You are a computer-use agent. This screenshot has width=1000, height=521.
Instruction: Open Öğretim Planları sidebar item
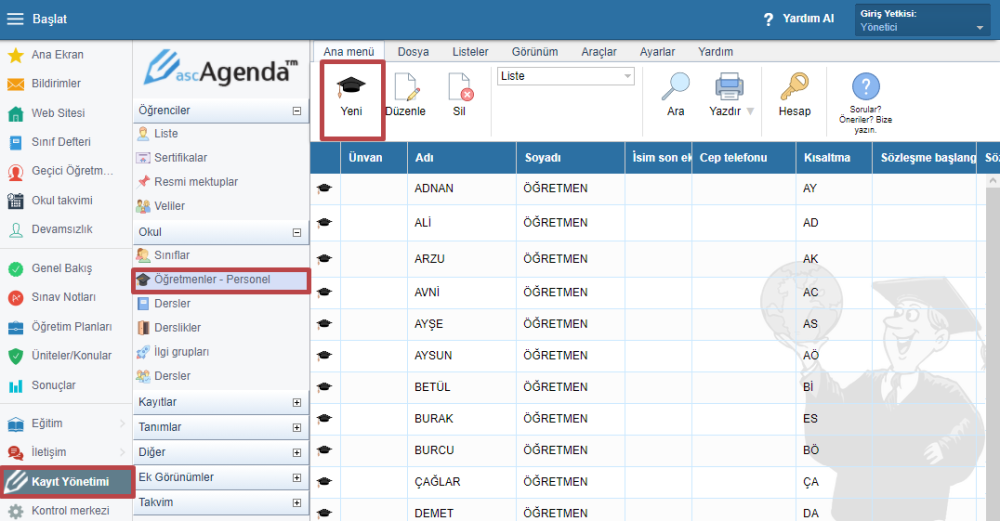[x=61, y=327]
